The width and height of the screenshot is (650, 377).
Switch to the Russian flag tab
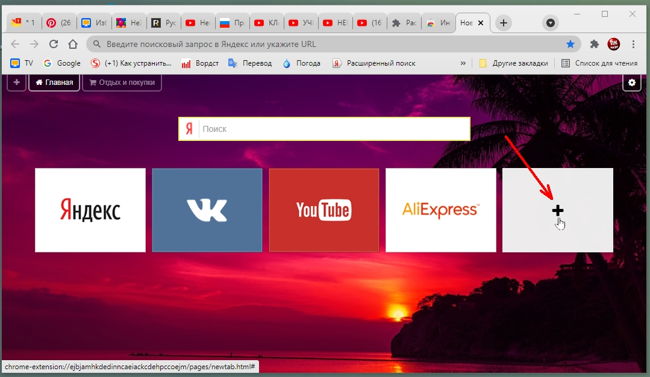click(232, 23)
